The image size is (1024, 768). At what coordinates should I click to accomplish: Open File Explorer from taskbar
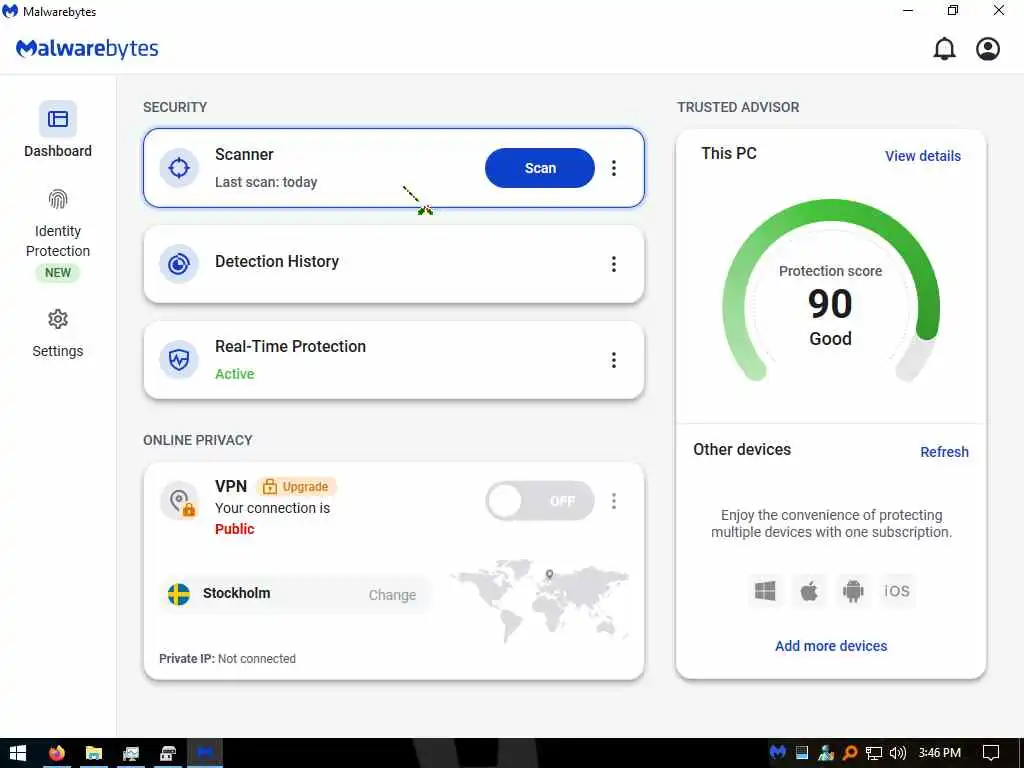point(94,753)
